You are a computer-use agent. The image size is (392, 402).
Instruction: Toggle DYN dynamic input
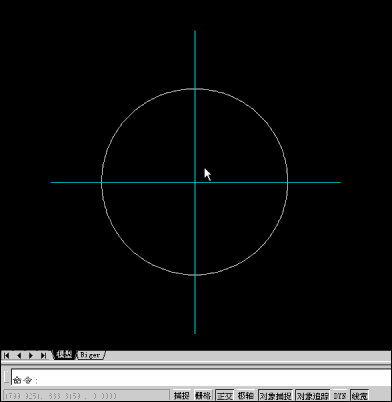point(340,396)
